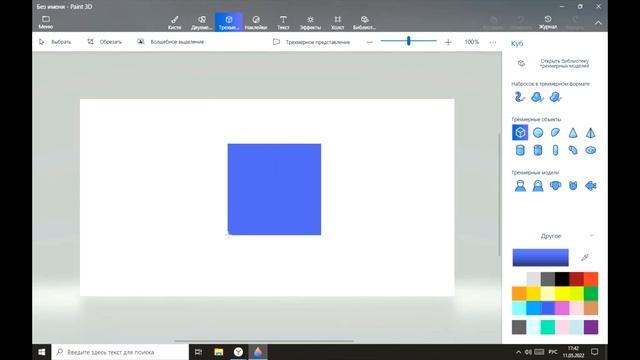Viewport: 640px width, 360px height.
Task: Select the cone 3D object
Action: pyautogui.click(x=573, y=132)
